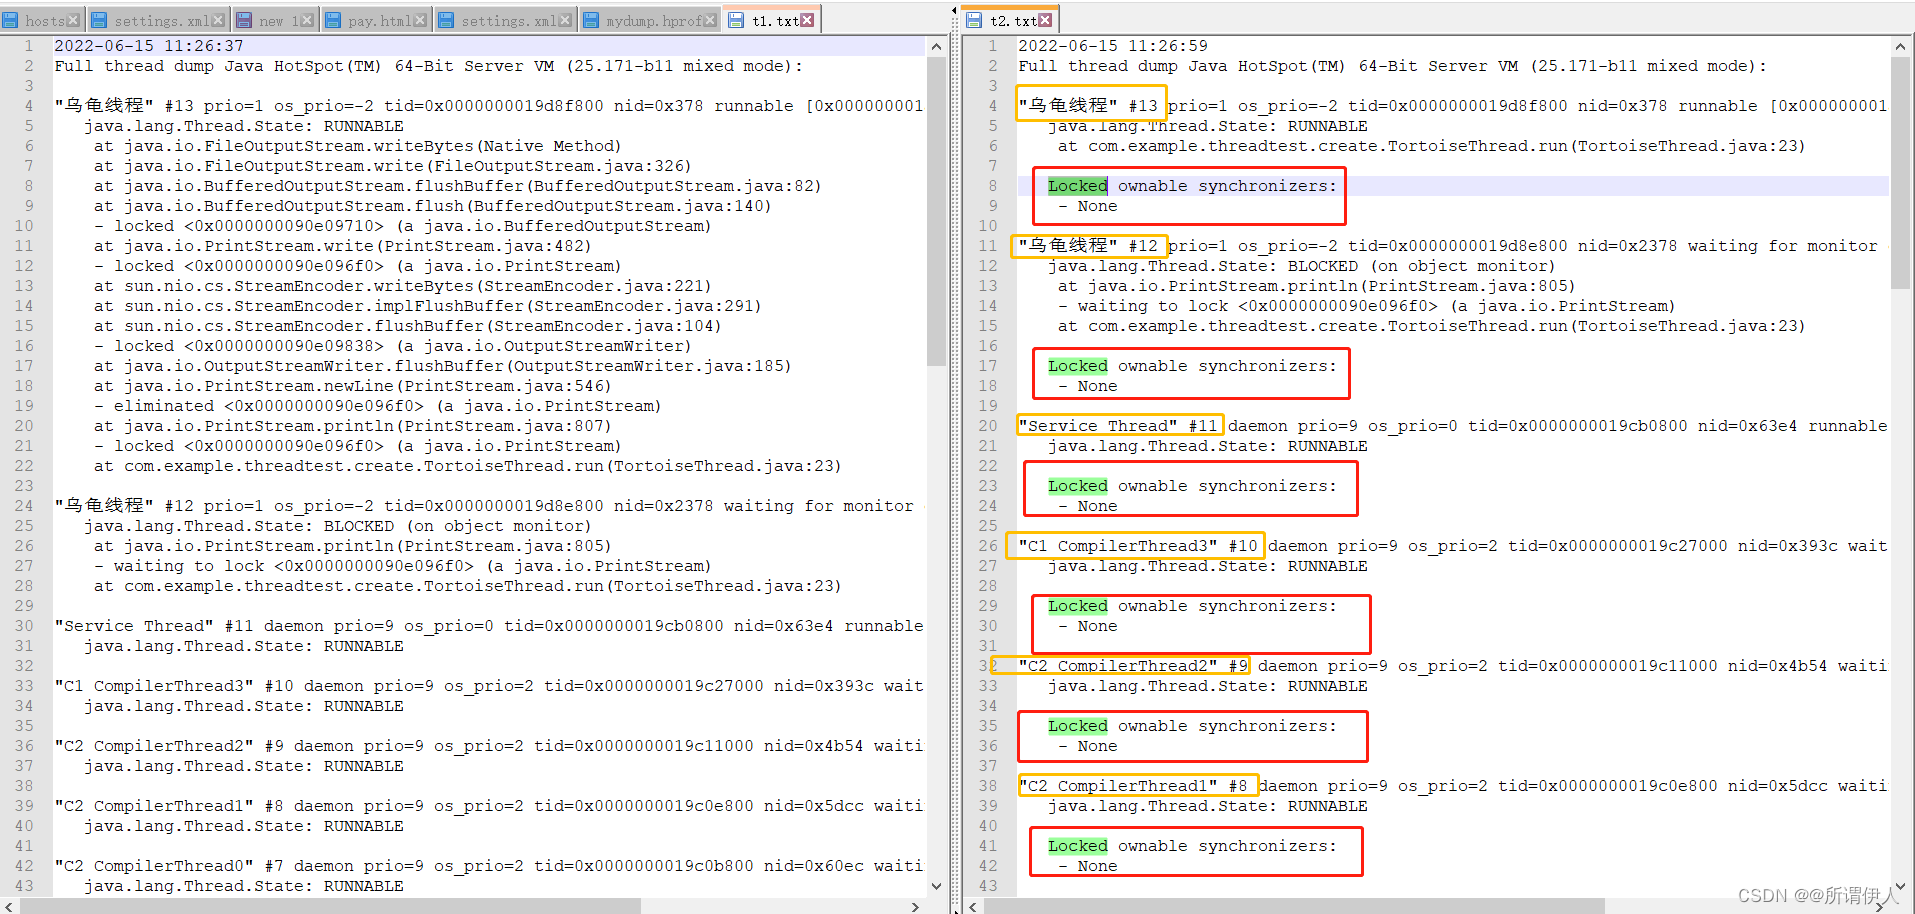Image resolution: width=1915 pixels, height=914 pixels.
Task: Click the 'Service Thread' #11 line in t1.txt
Action: tap(489, 626)
